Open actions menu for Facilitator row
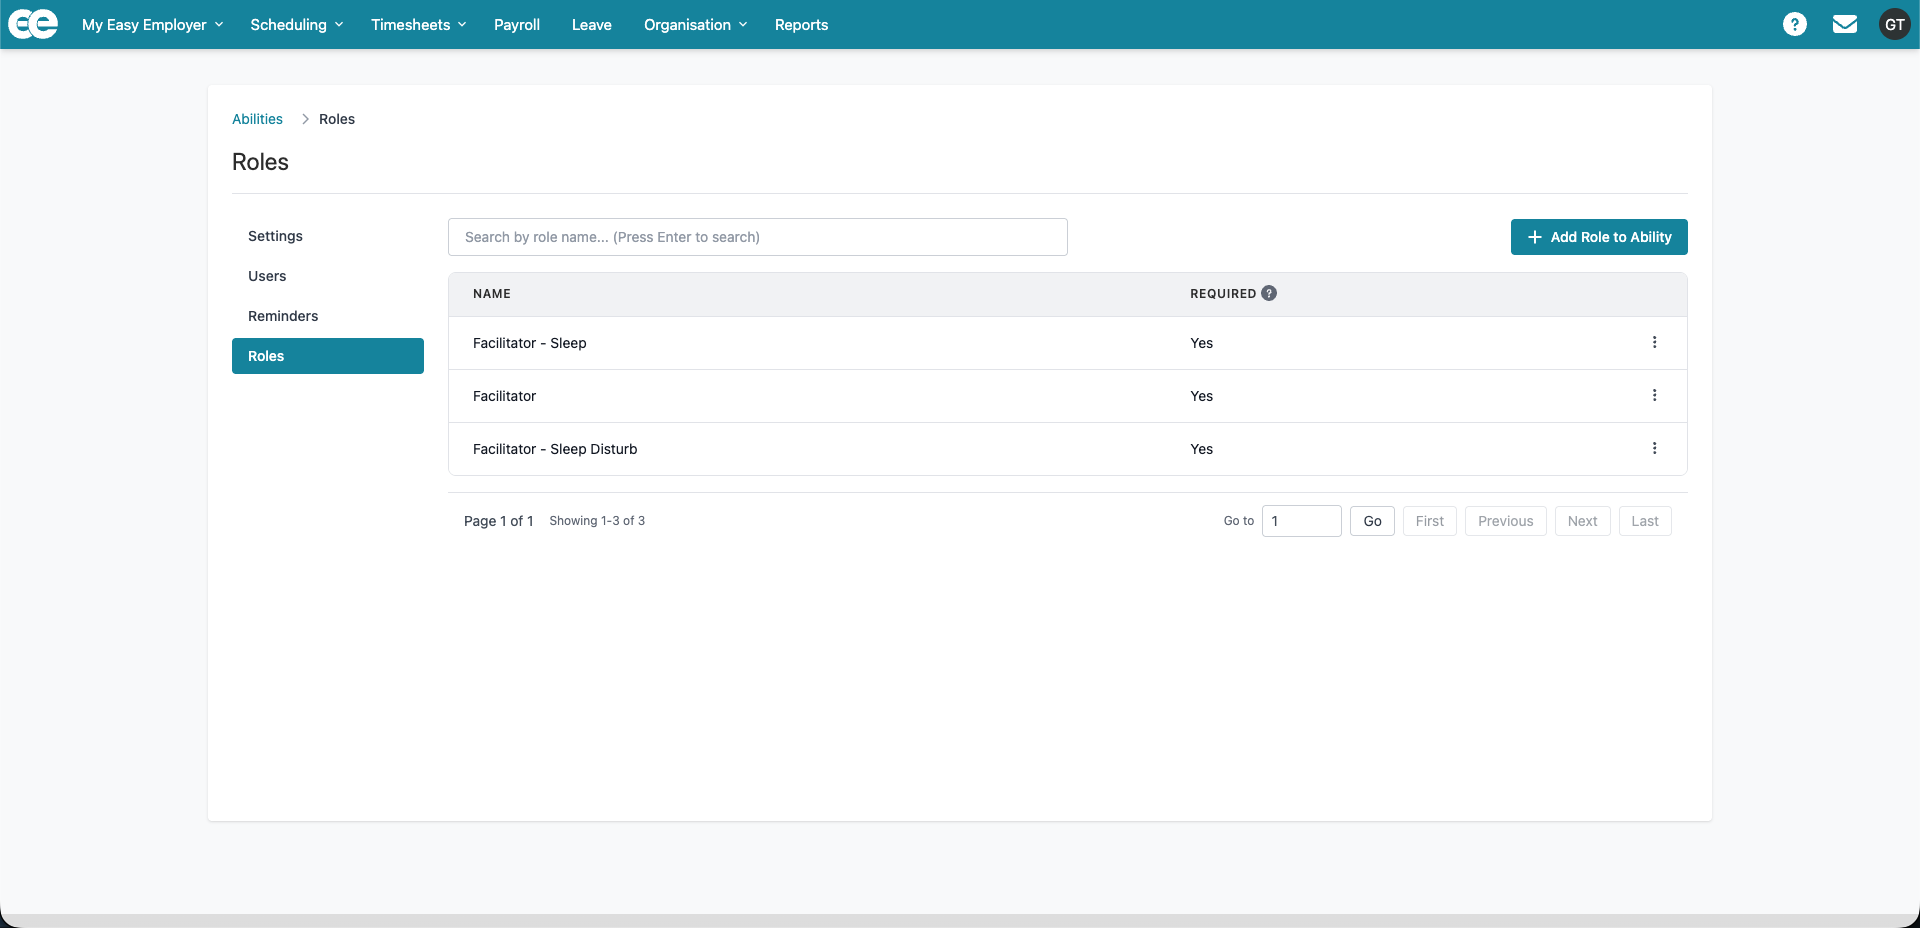The width and height of the screenshot is (1920, 928). [x=1655, y=396]
